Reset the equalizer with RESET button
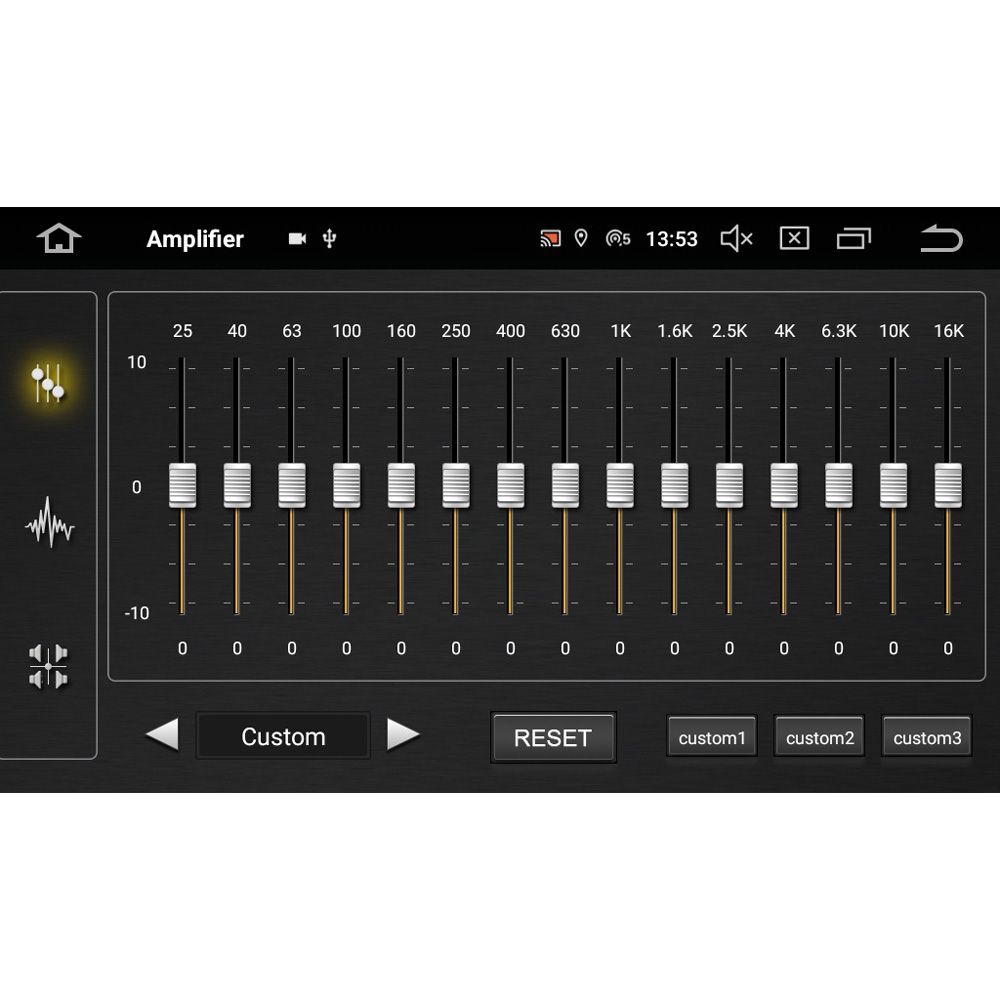 553,738
